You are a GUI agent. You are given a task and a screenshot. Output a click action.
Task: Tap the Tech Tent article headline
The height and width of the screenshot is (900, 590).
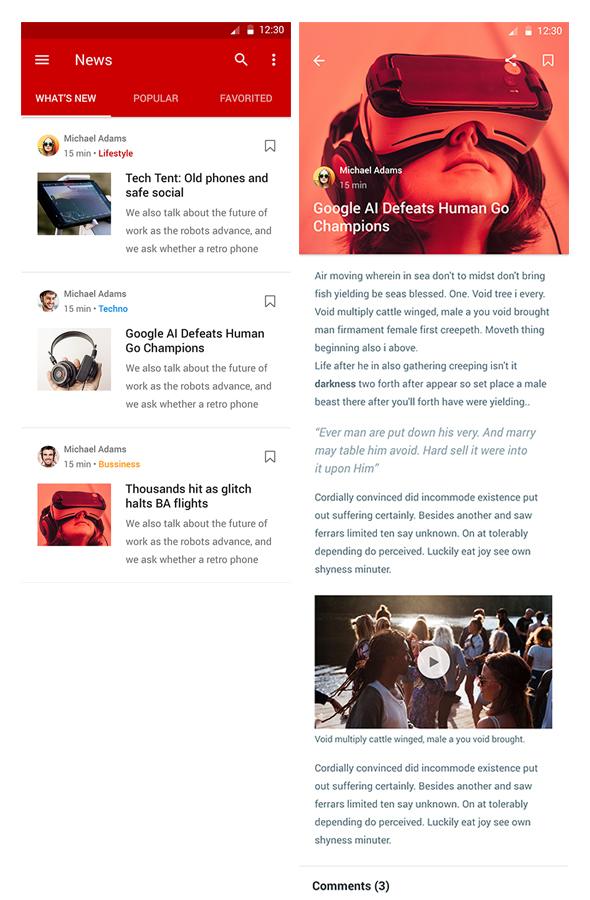[197, 185]
